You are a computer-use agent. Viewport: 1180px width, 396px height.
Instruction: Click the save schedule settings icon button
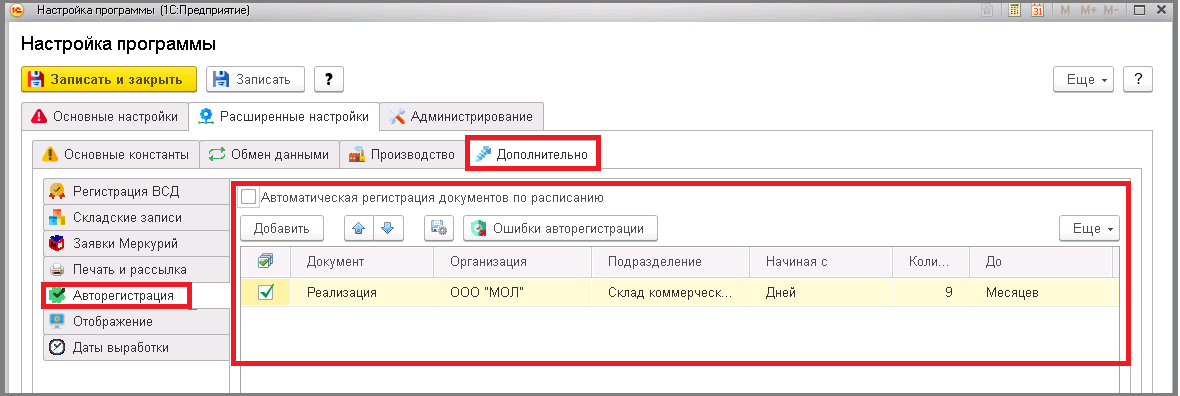[439, 229]
